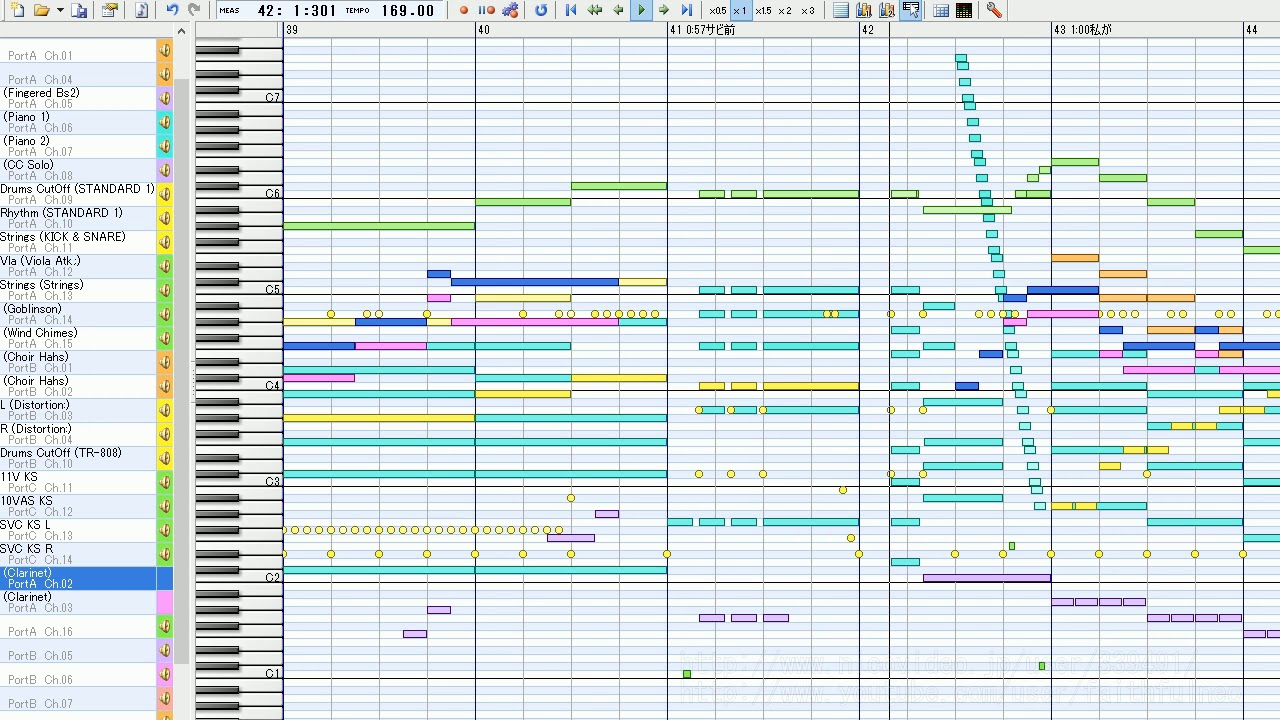Undo the last edit
Screen dimensions: 1280x720
click(x=172, y=10)
